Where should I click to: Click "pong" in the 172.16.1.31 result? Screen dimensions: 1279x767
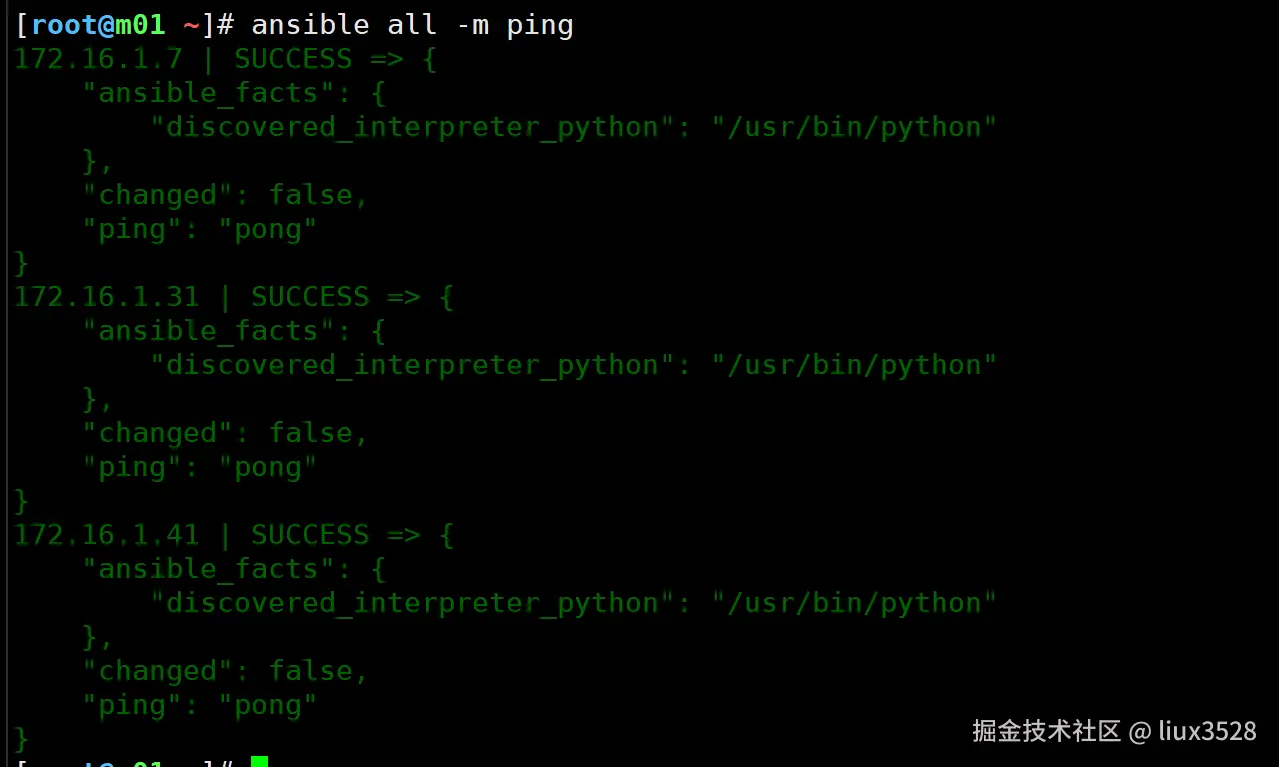tap(268, 467)
